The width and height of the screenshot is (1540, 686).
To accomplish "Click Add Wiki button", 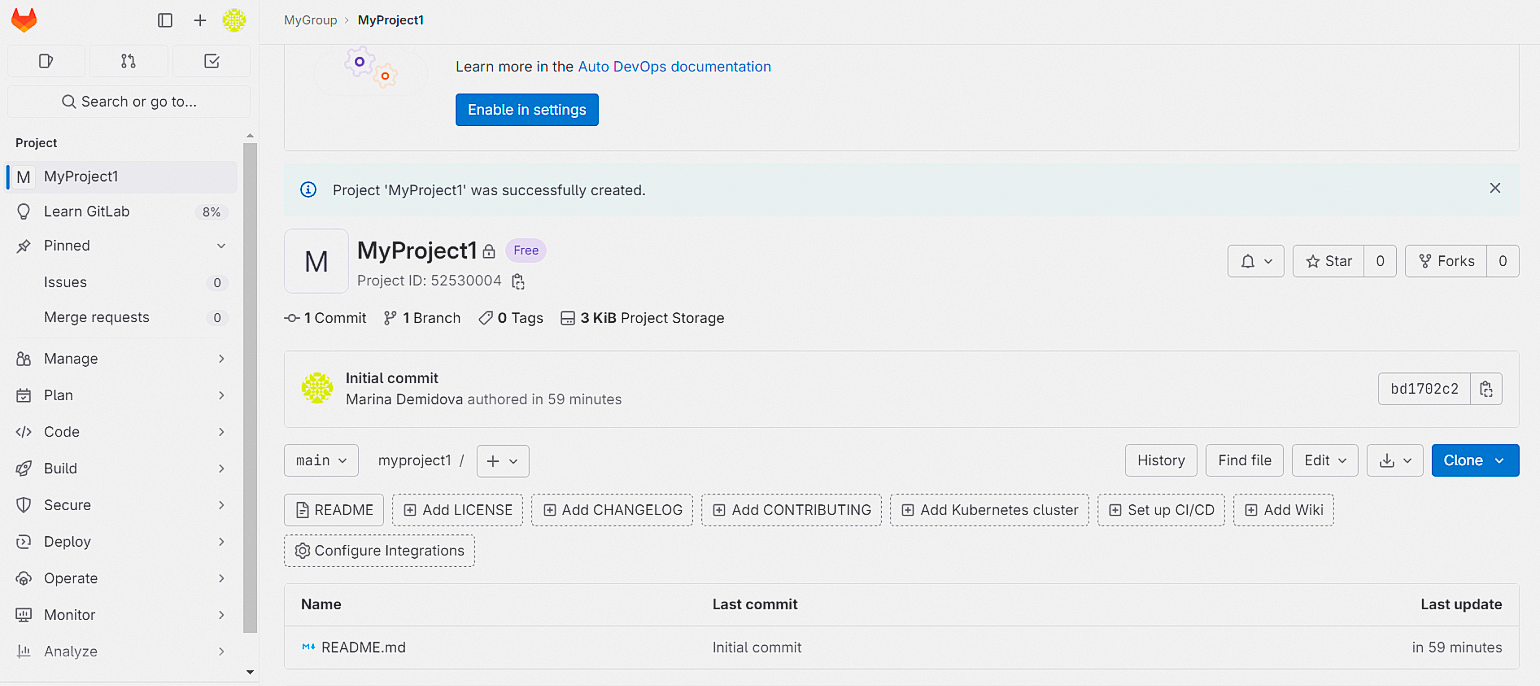I will (1284, 510).
